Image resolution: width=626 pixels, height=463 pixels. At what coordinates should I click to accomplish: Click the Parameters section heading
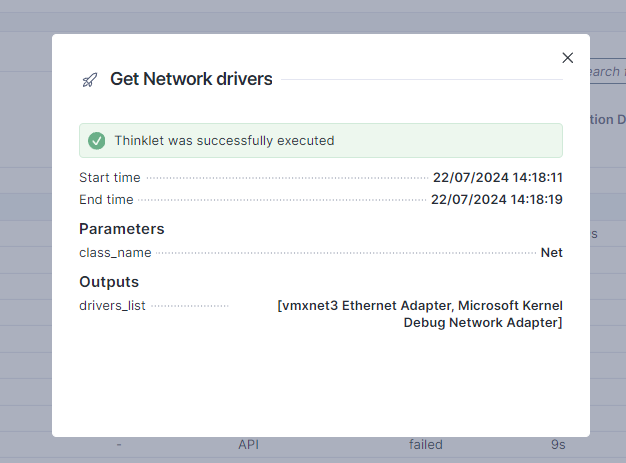click(x=122, y=229)
